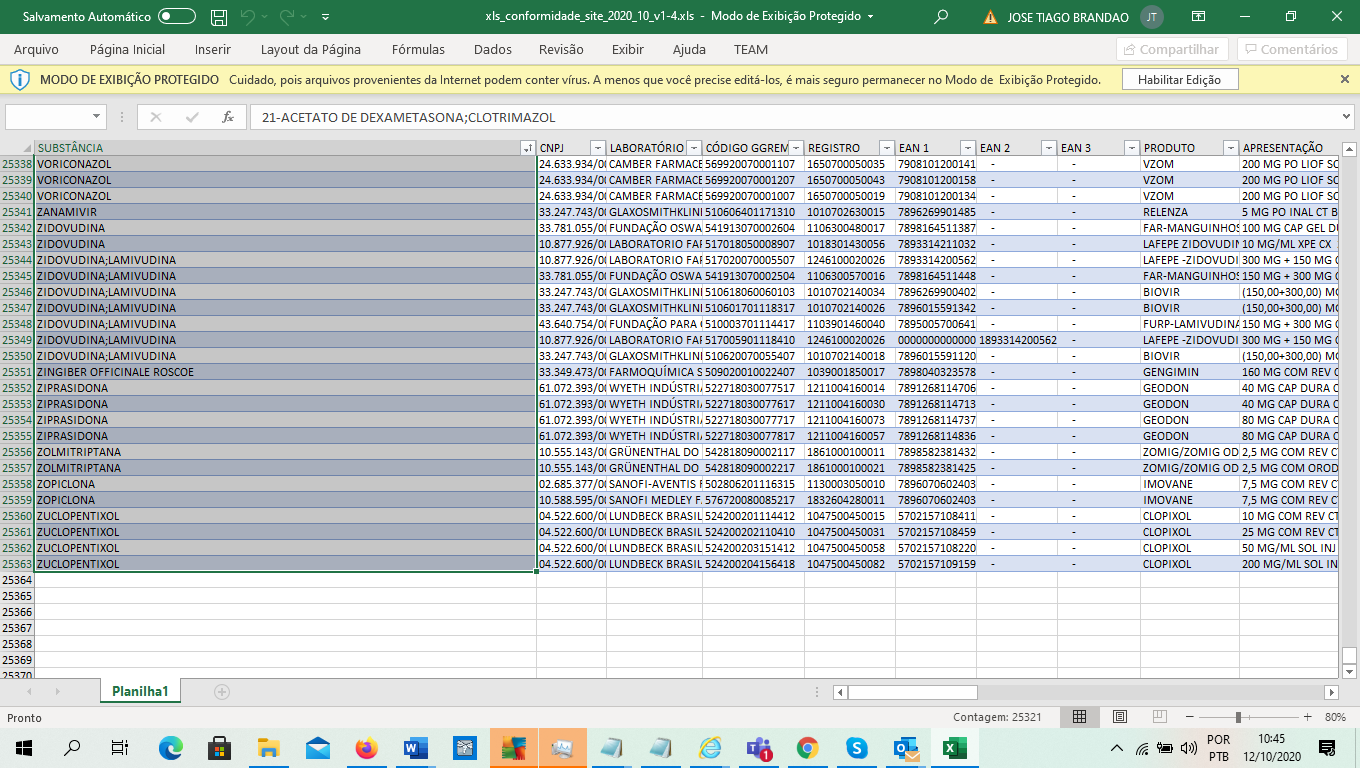This screenshot has height=768, width=1360.
Task: Click the Insert Function fx icon
Action: point(228,117)
